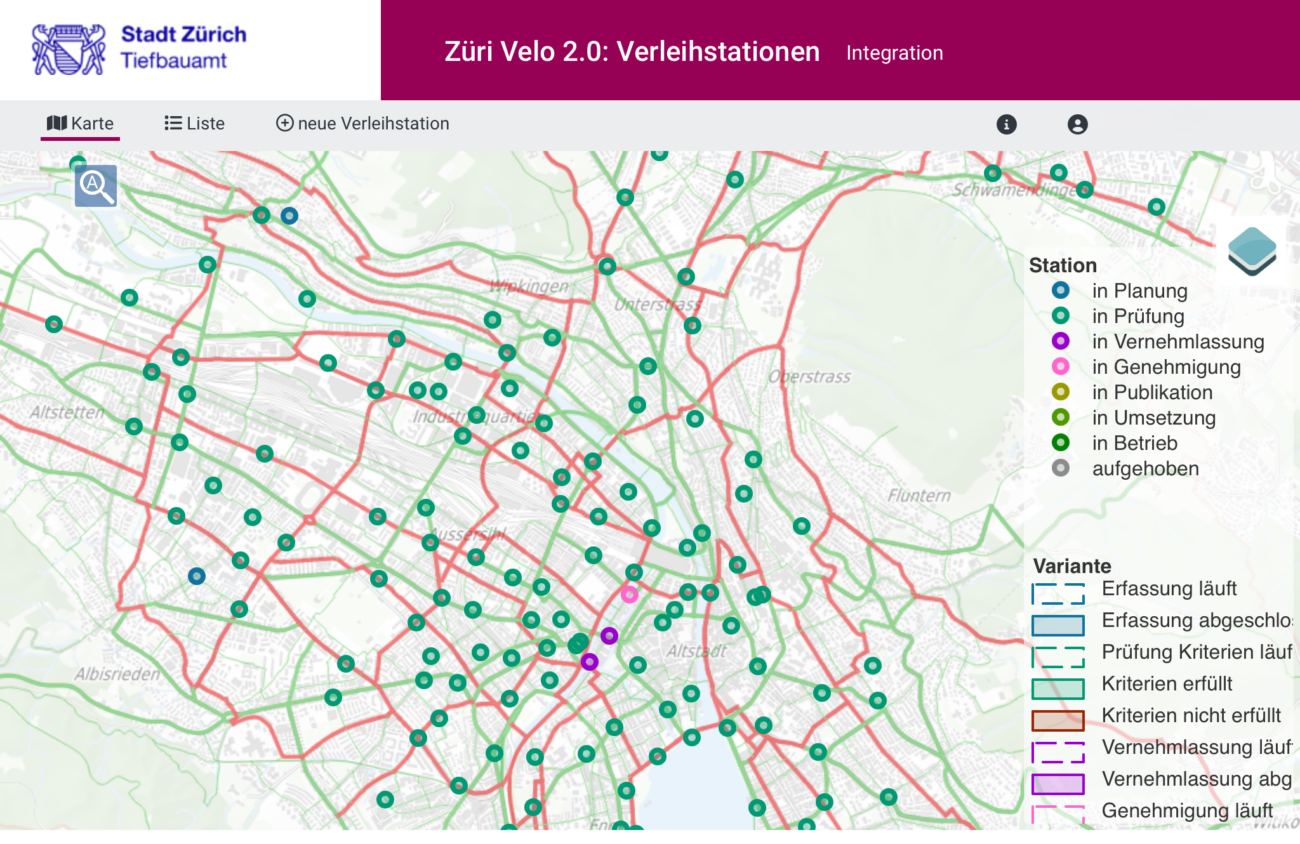Click the 'in Publikation' legend swatch

[x=1061, y=392]
